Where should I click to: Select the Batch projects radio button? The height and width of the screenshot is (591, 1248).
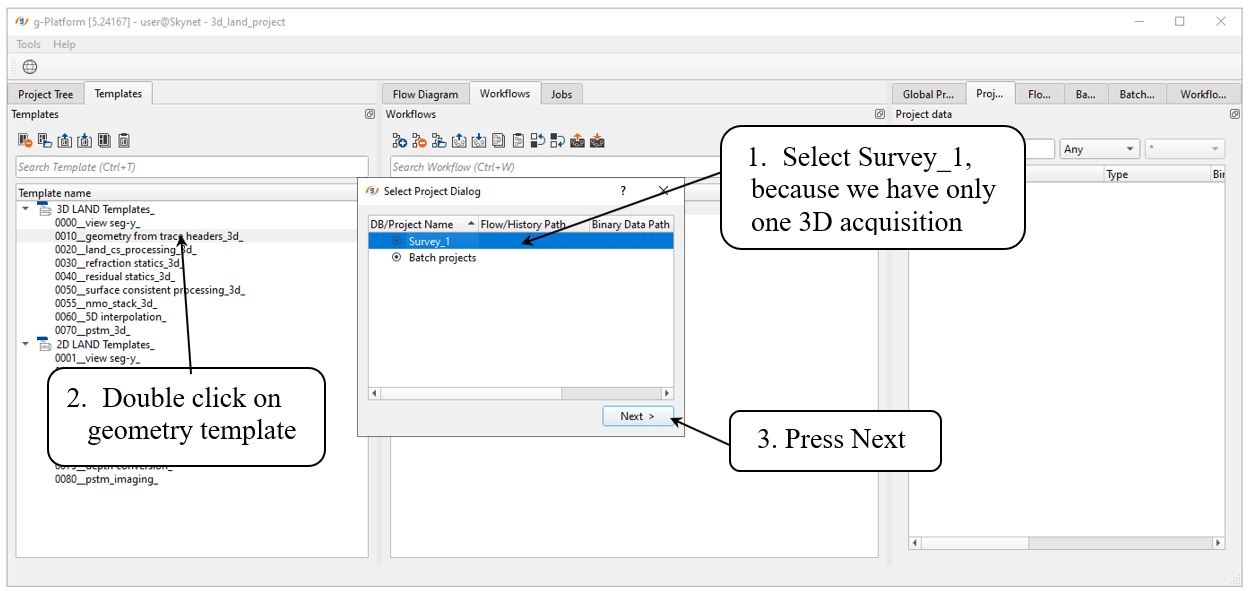tap(397, 258)
